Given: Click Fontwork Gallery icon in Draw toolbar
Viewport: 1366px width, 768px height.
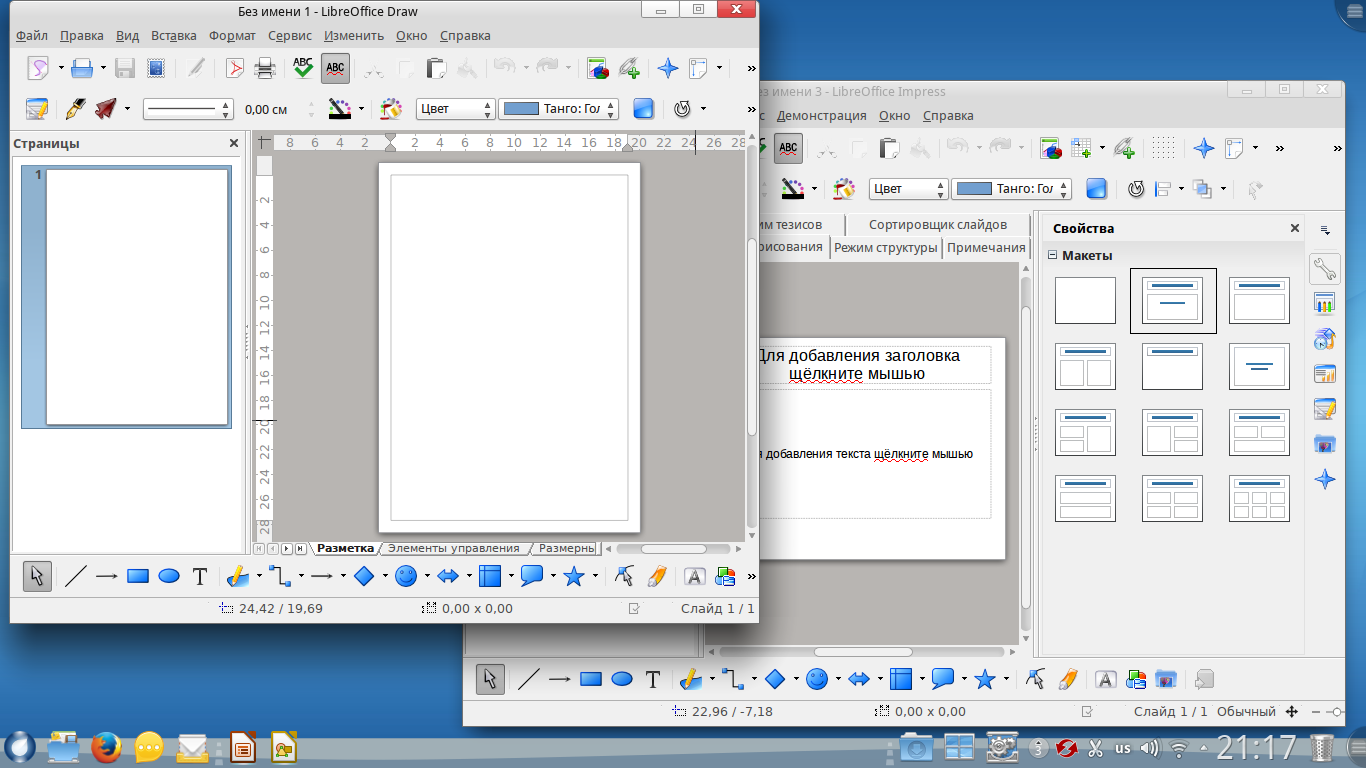Looking at the screenshot, I should tap(694, 576).
